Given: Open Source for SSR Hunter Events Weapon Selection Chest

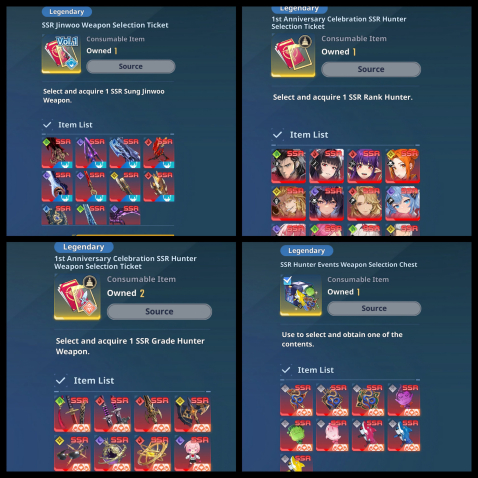Looking at the screenshot, I should pos(374,308).
